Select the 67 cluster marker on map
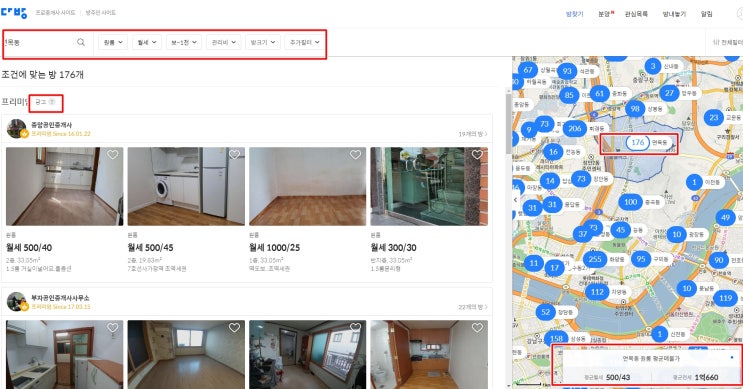The width and height of the screenshot is (743, 389). pyautogui.click(x=528, y=70)
